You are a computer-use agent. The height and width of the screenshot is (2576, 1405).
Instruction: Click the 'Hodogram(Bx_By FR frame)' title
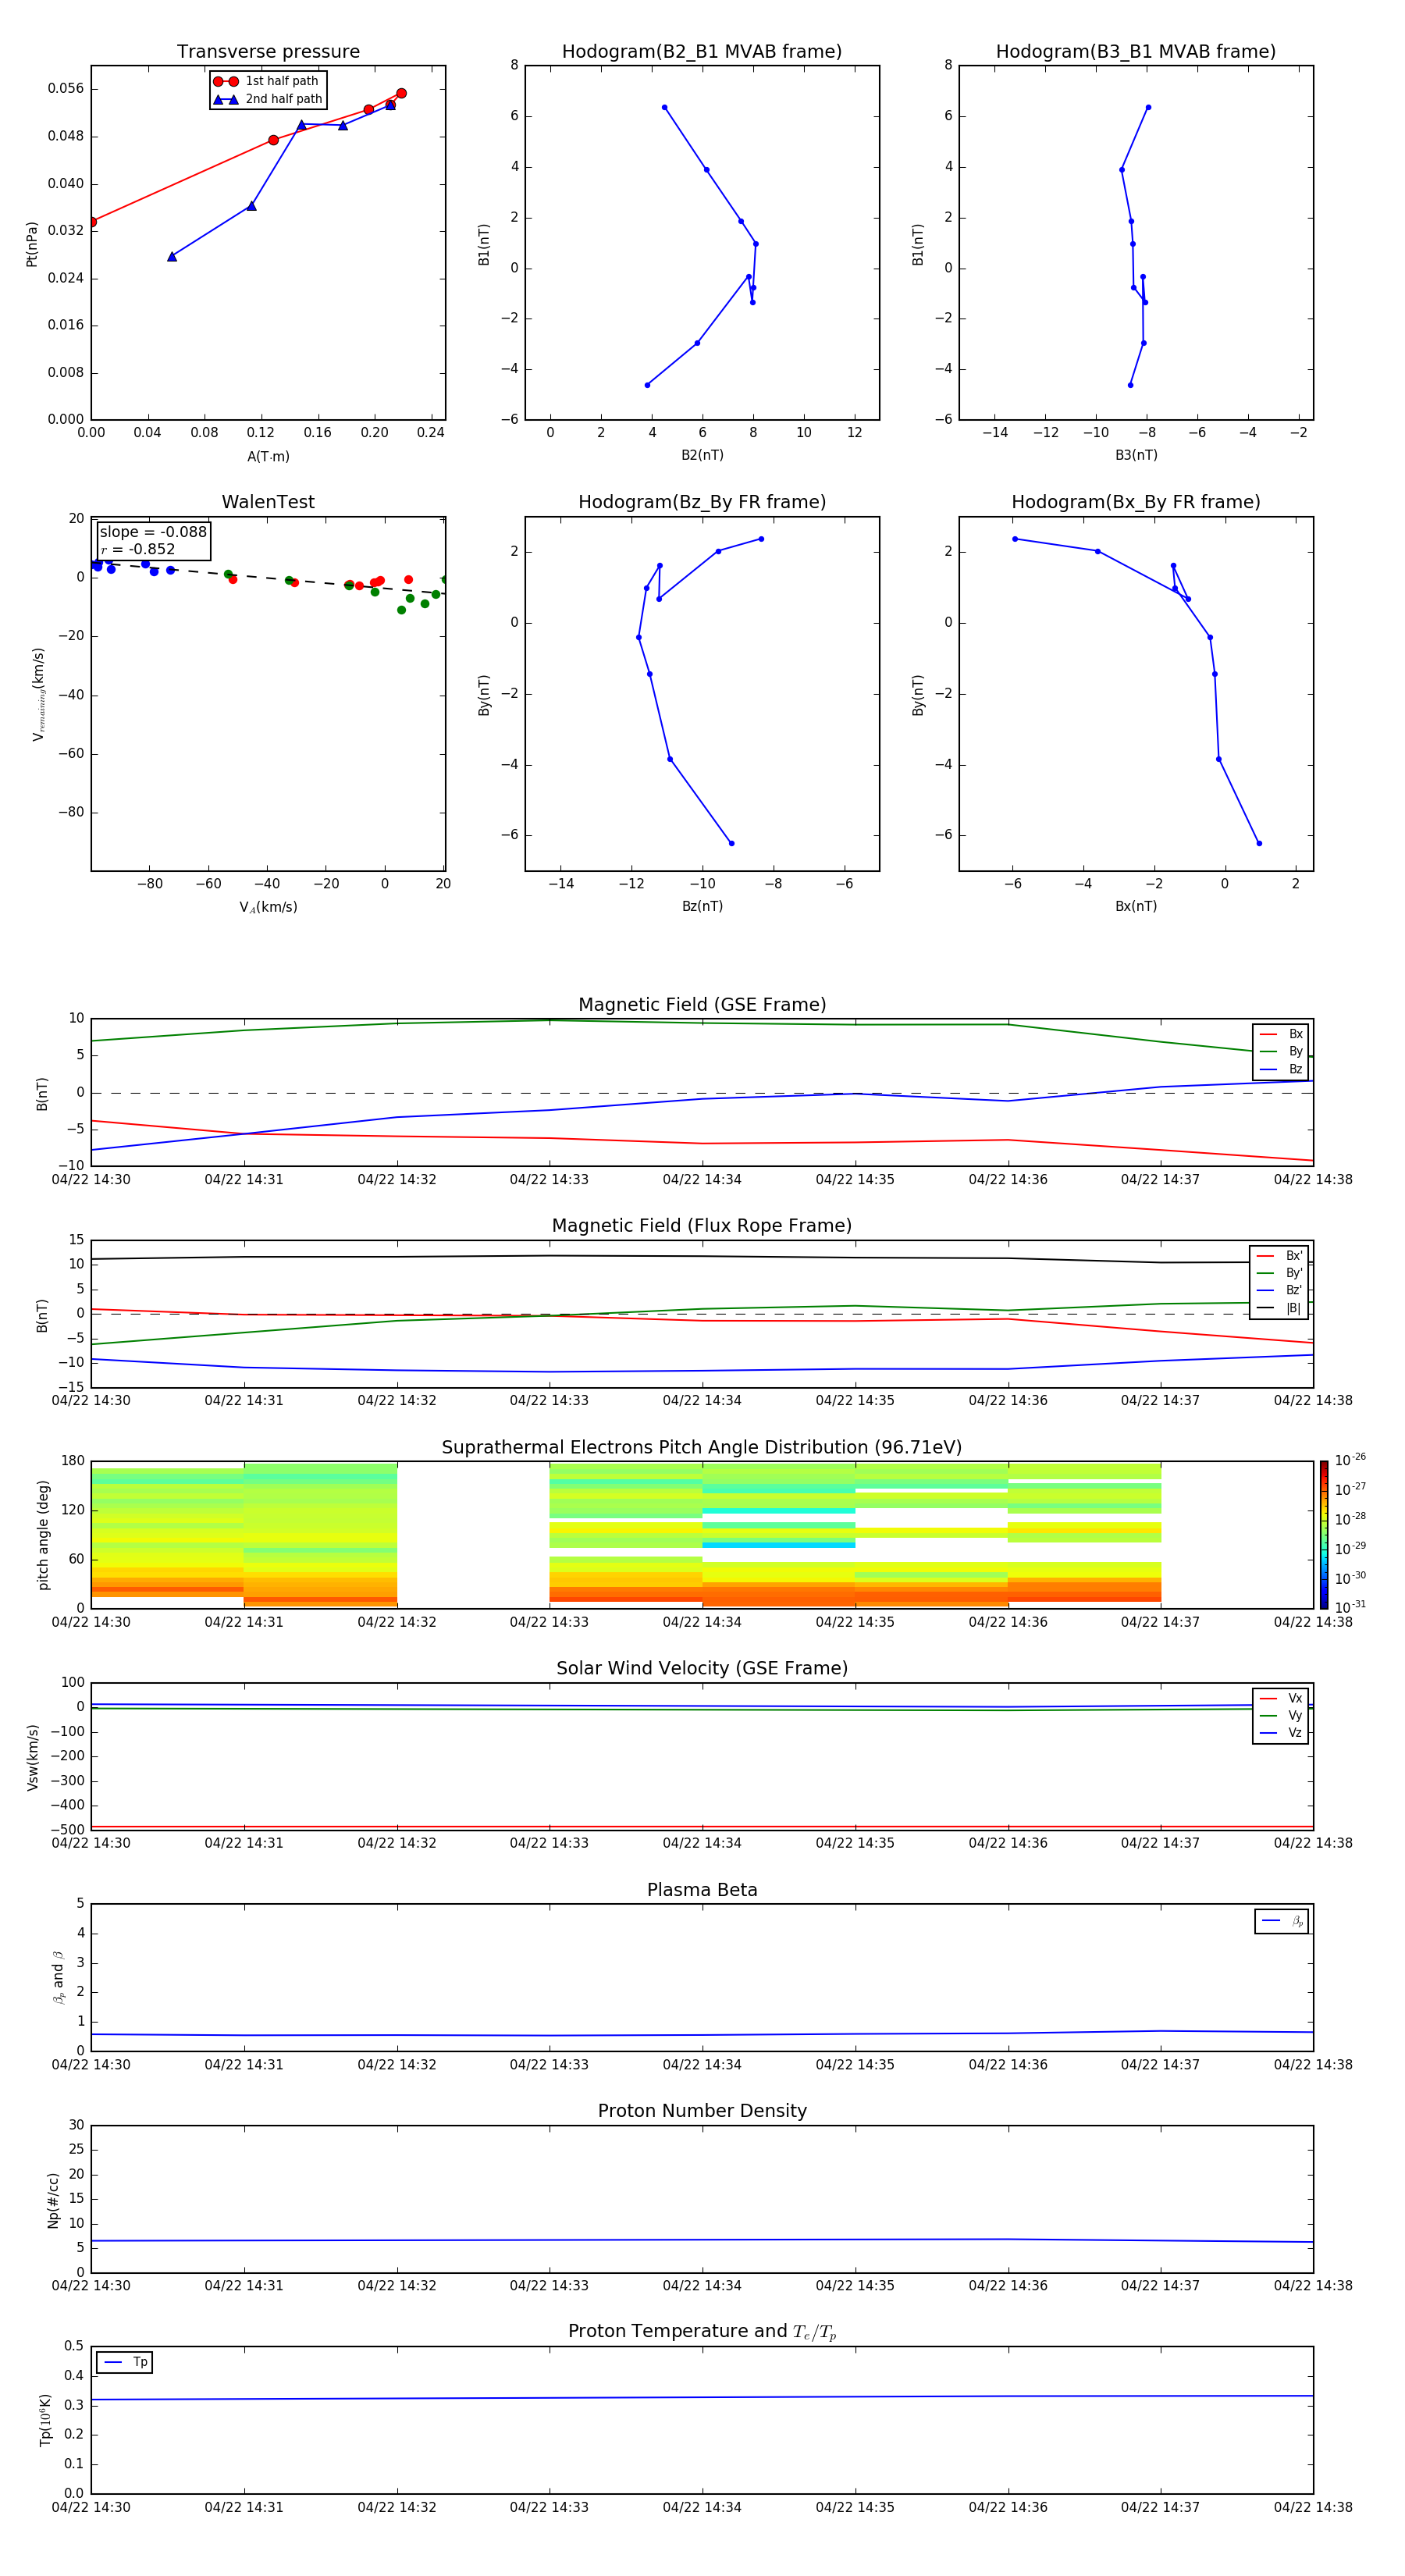click(1136, 502)
